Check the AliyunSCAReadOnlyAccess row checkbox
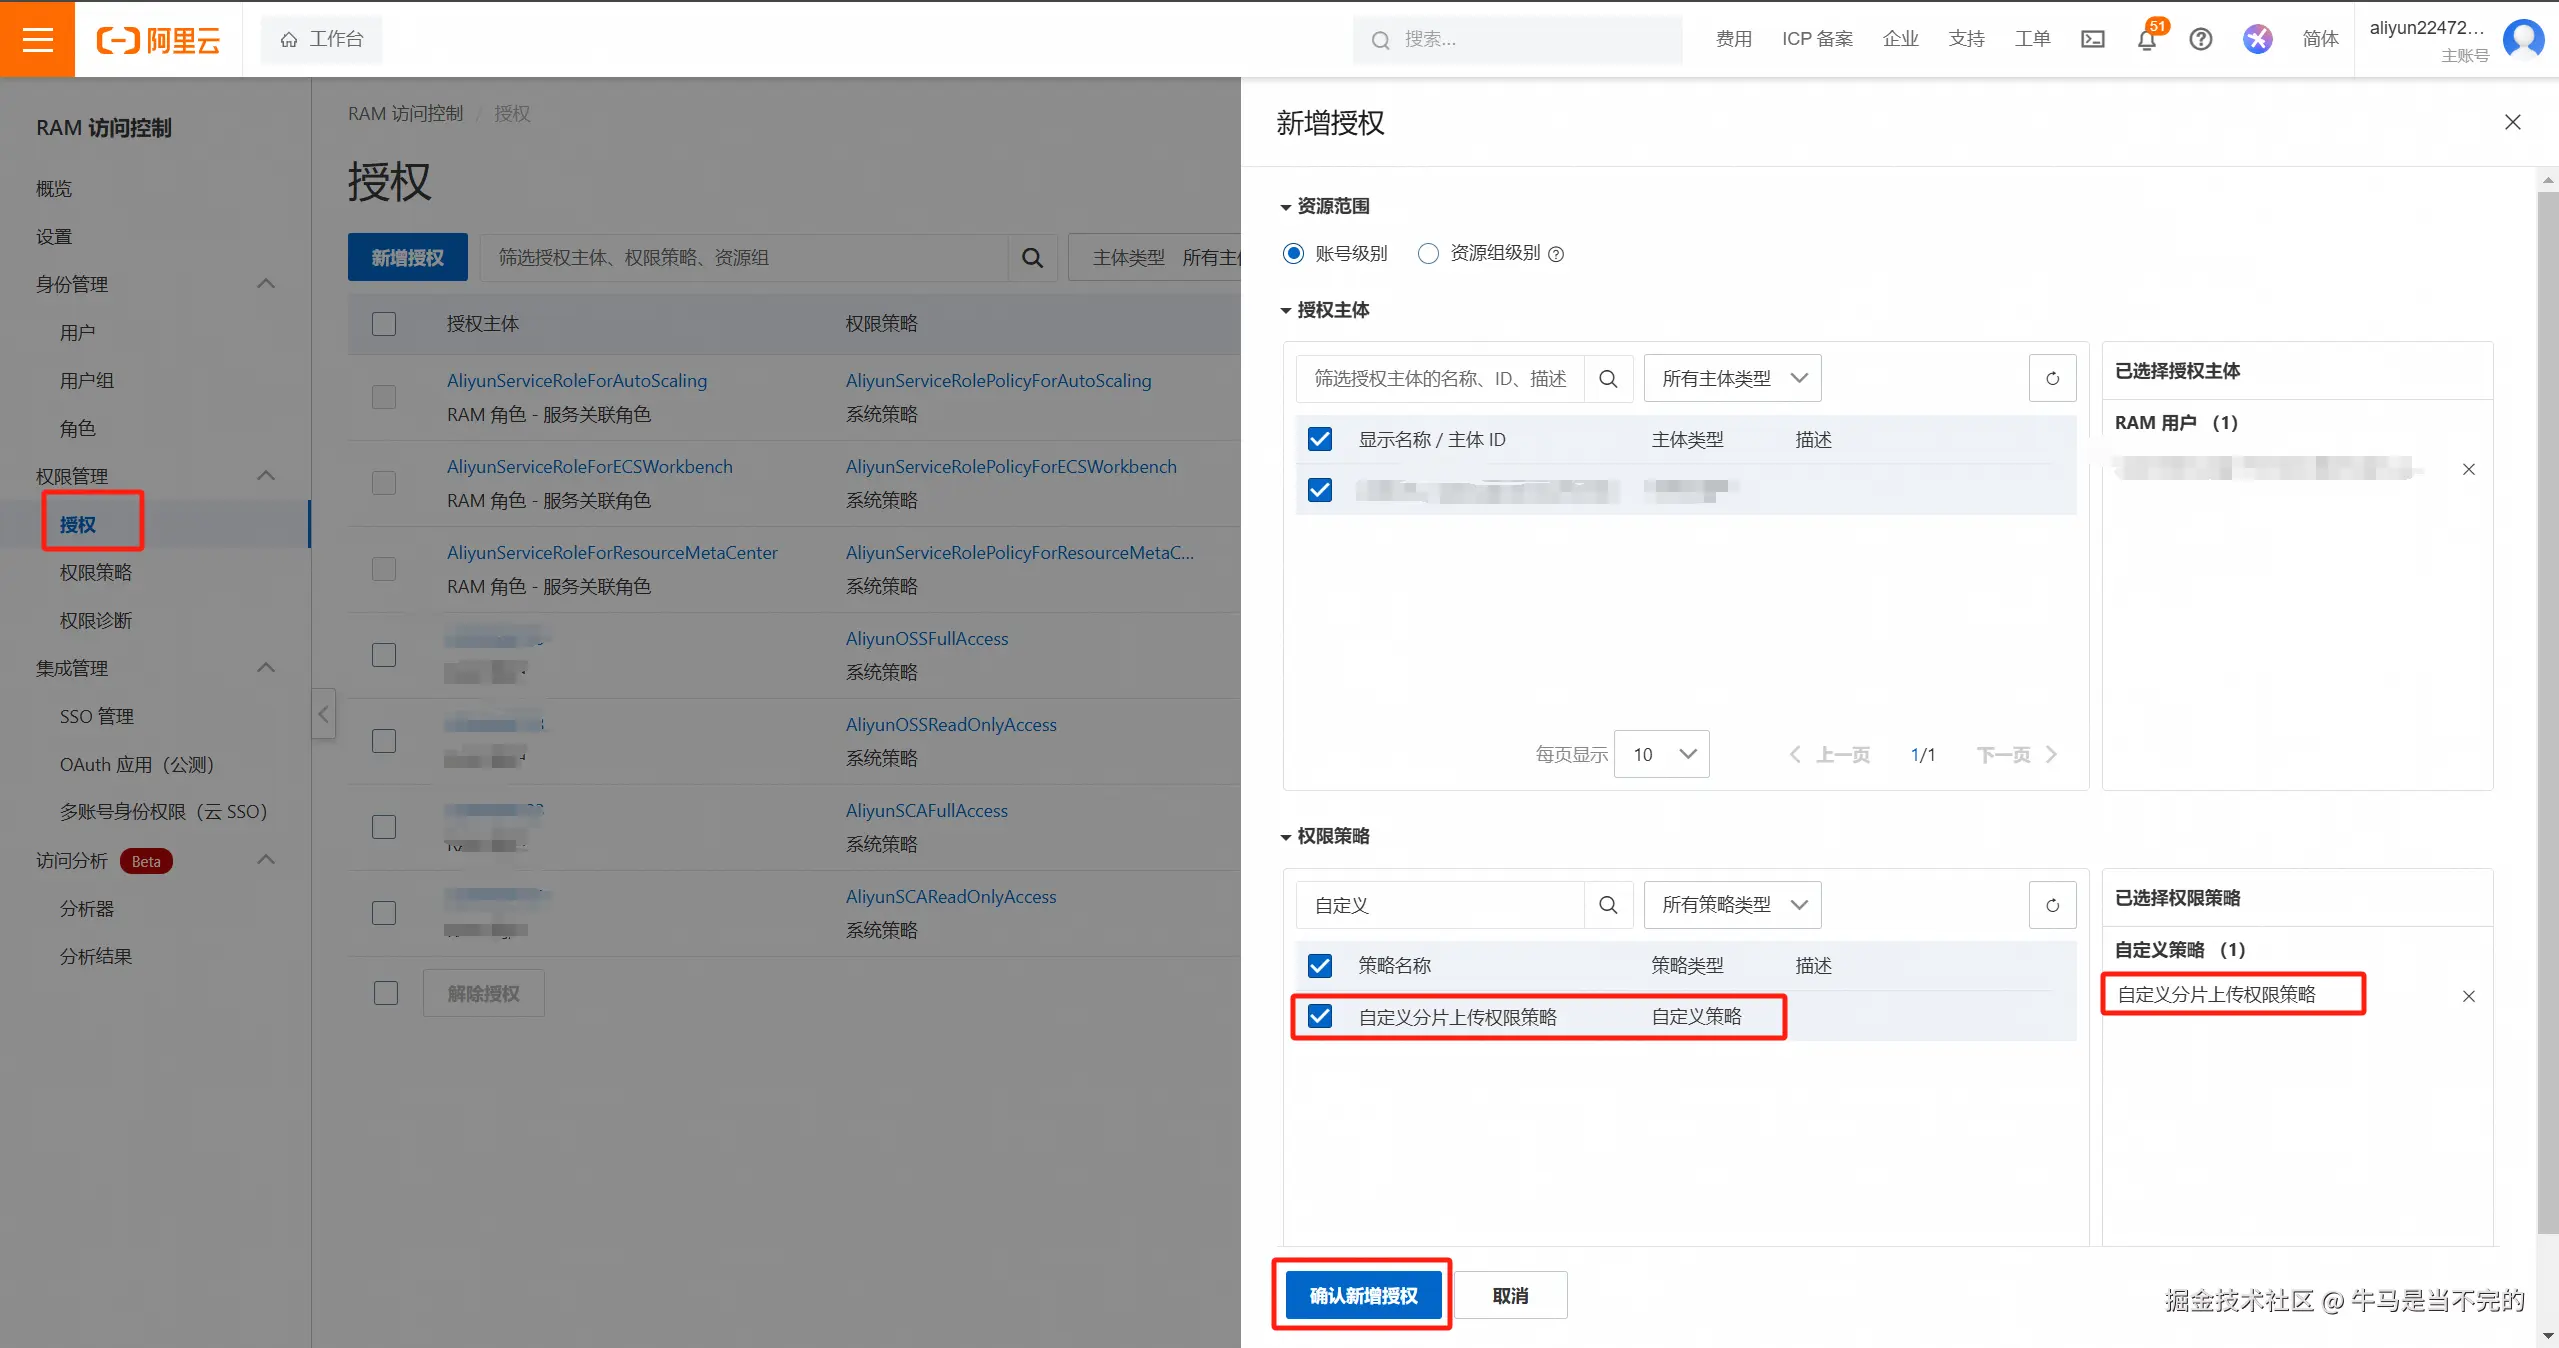Screen dimensions: 2559x1348 coord(384,913)
